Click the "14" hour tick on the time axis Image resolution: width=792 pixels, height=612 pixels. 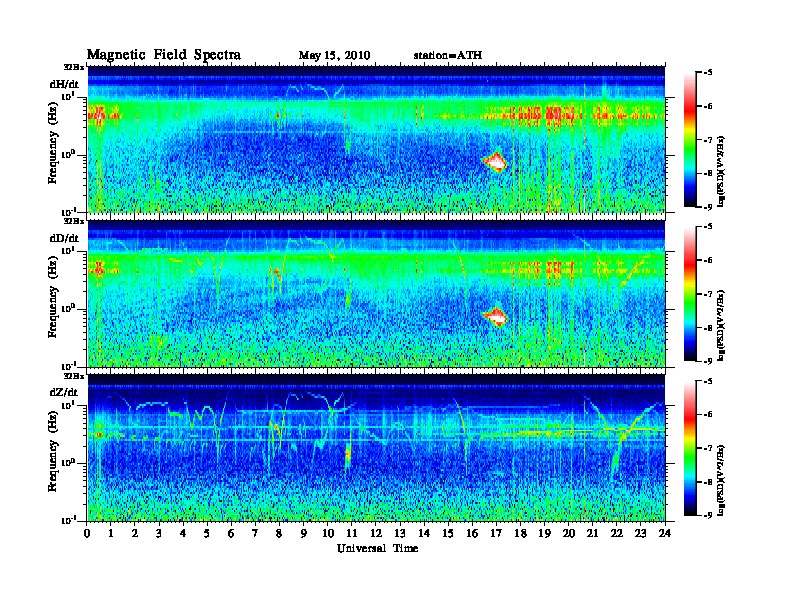click(x=424, y=533)
